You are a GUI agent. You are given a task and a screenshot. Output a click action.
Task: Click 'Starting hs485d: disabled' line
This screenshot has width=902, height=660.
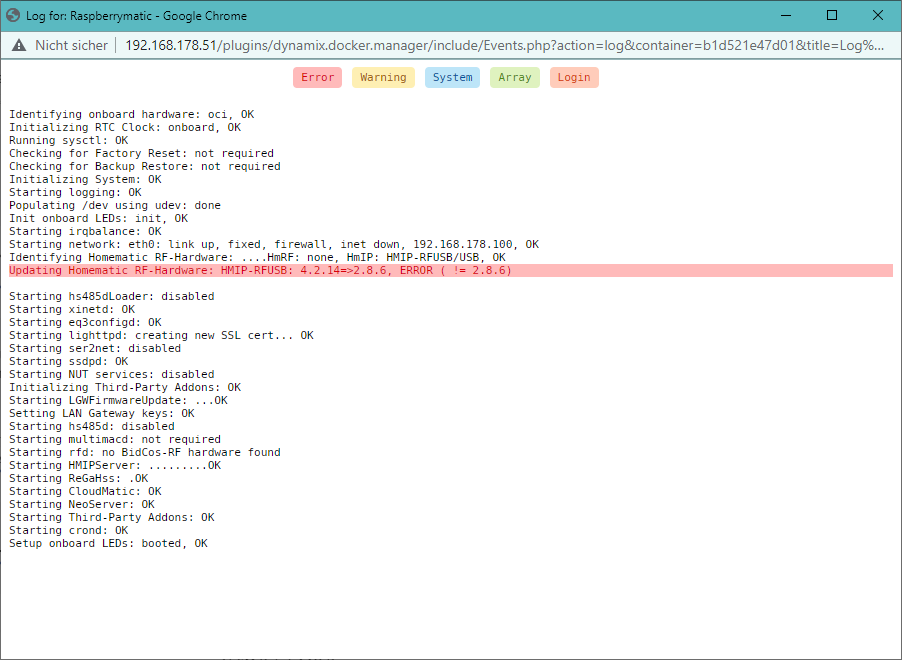92,426
